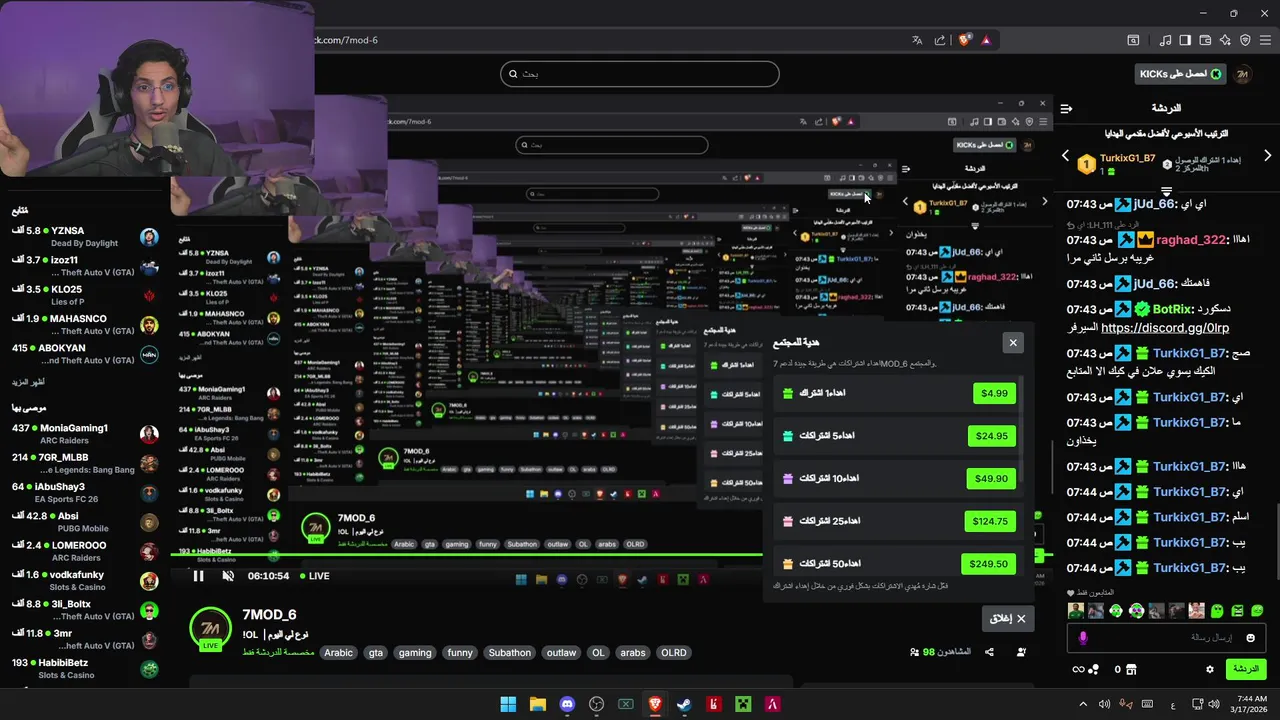1280x720 pixels.
Task: Show hidden system tray icons chevron
Action: (x=1083, y=704)
